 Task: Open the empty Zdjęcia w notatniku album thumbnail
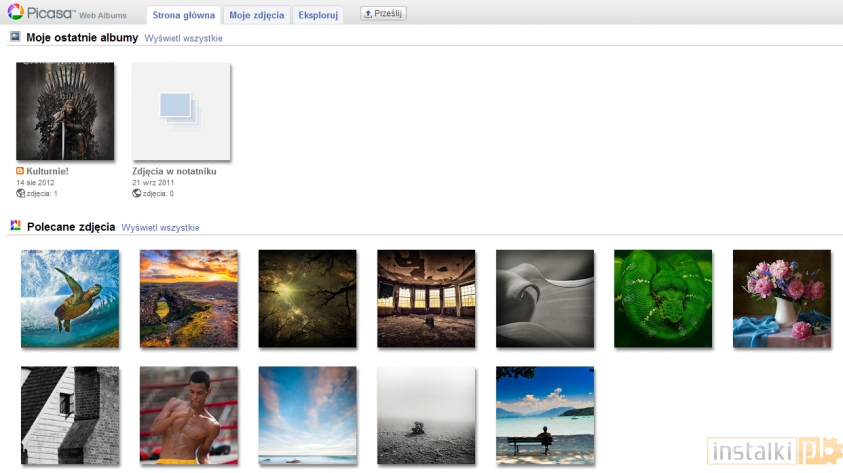click(x=181, y=111)
